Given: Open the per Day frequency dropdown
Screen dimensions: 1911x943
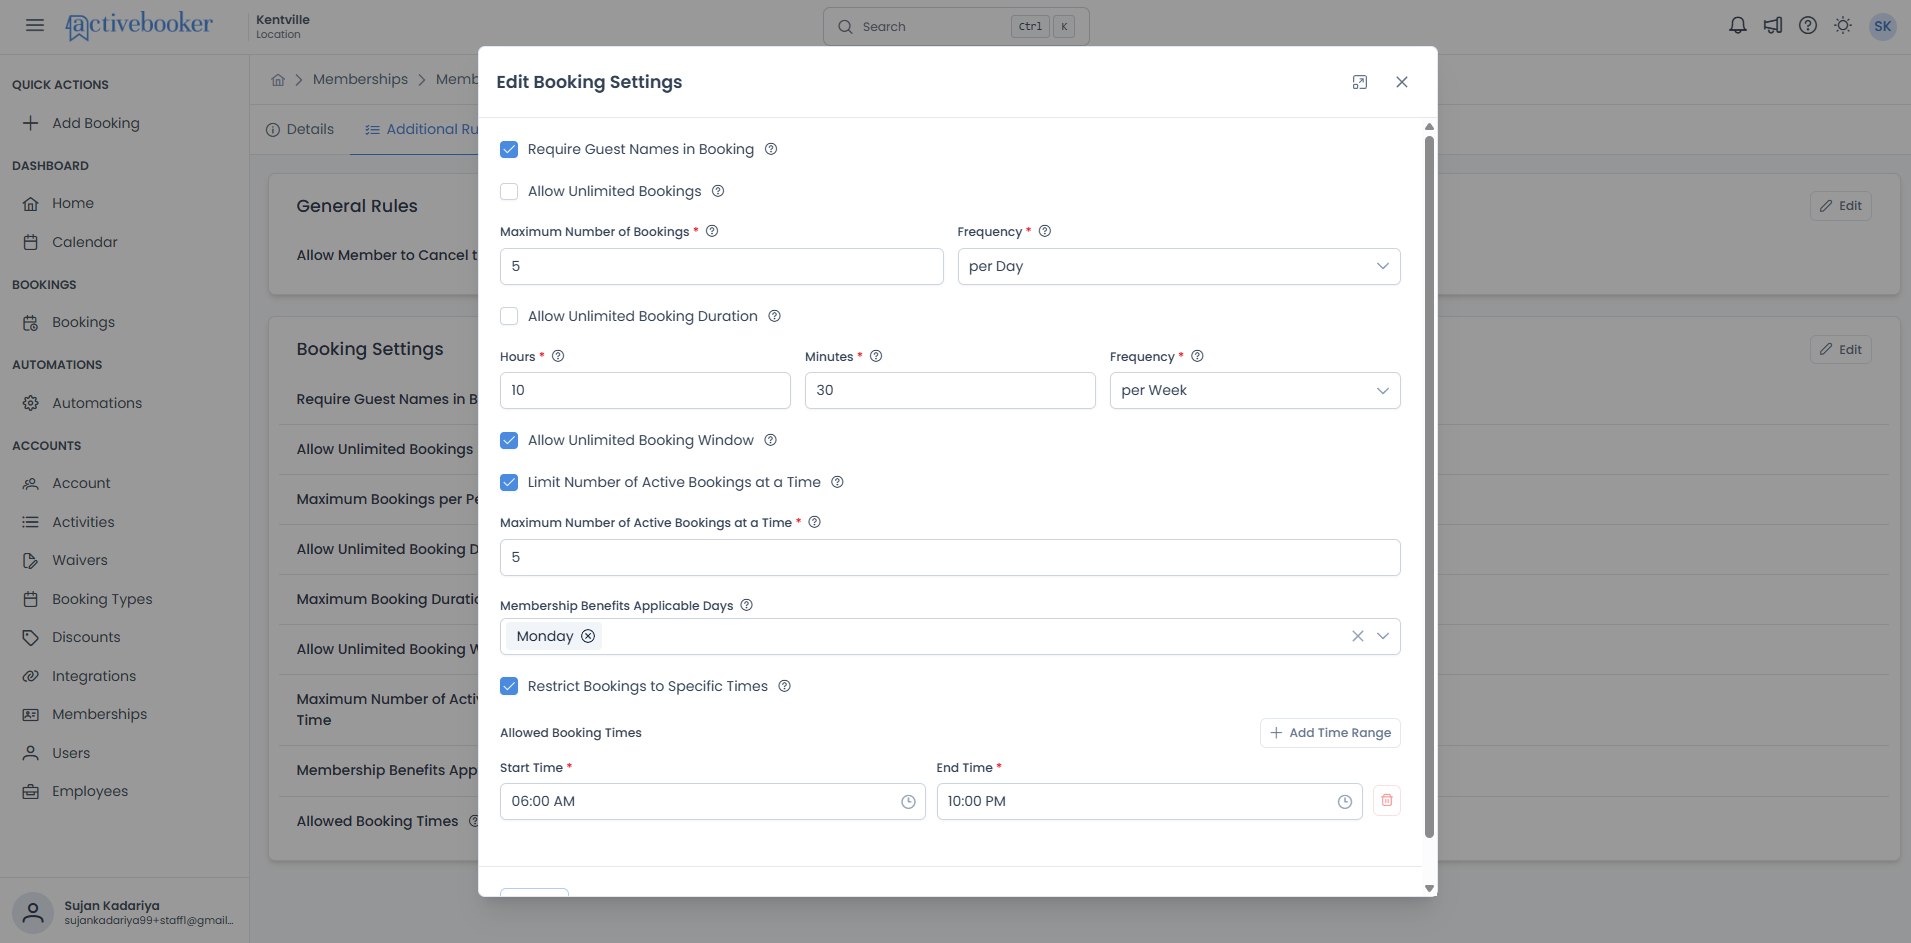Looking at the screenshot, I should tap(1179, 266).
